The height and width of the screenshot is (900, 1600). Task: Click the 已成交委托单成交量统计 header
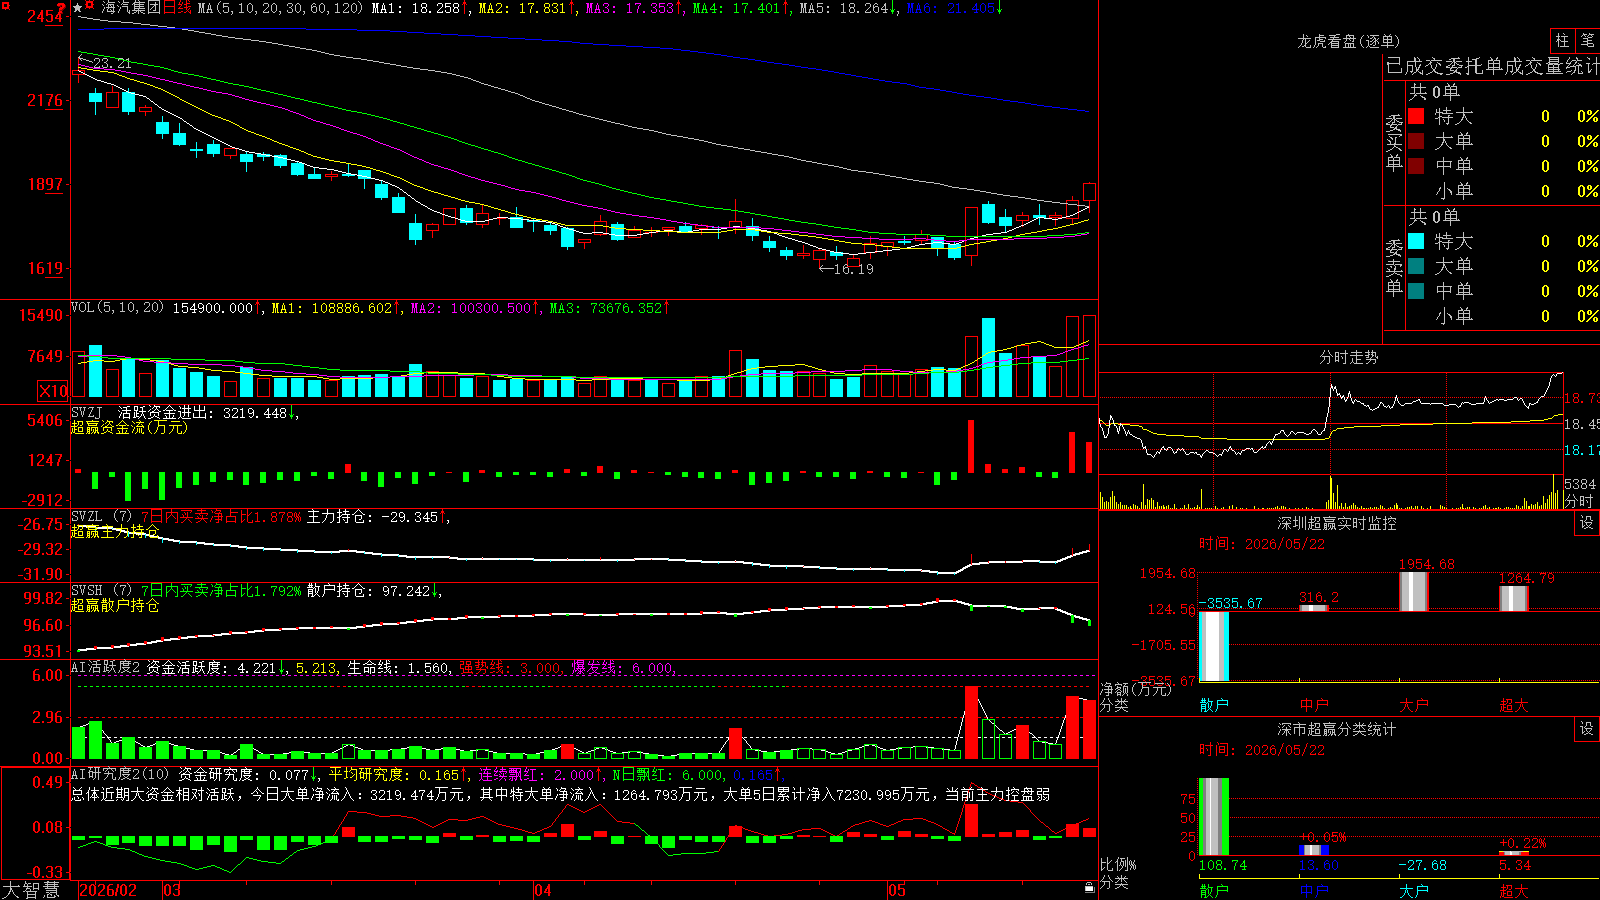tap(1492, 66)
